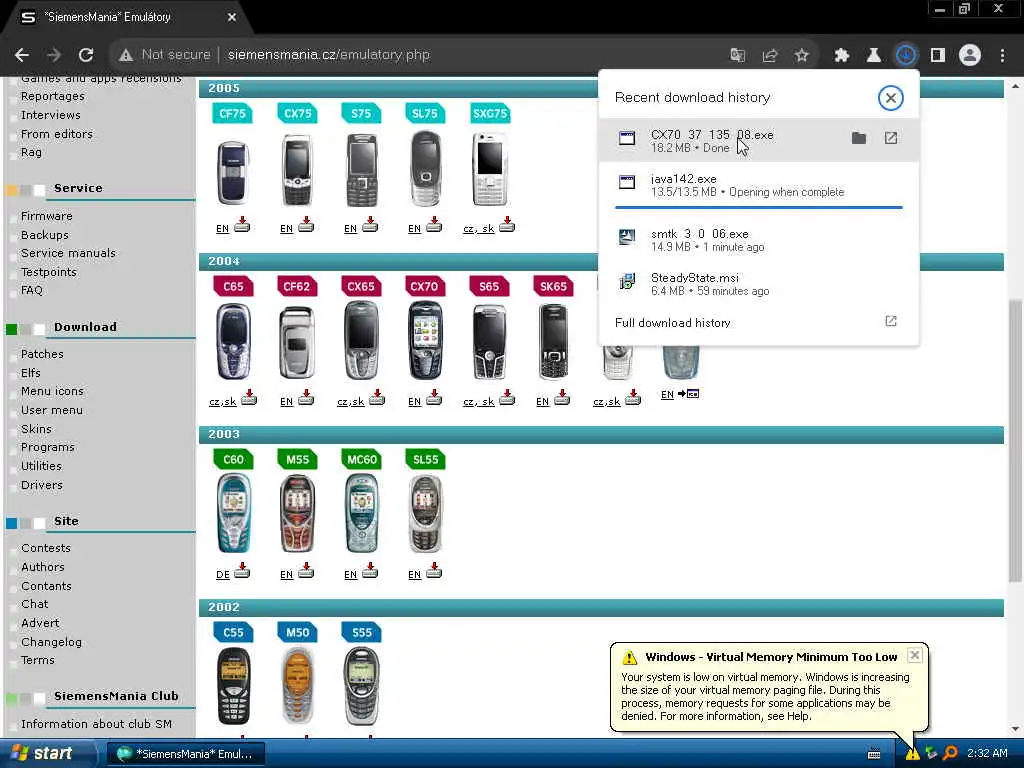Download the M55 emulator disk icon

point(306,571)
